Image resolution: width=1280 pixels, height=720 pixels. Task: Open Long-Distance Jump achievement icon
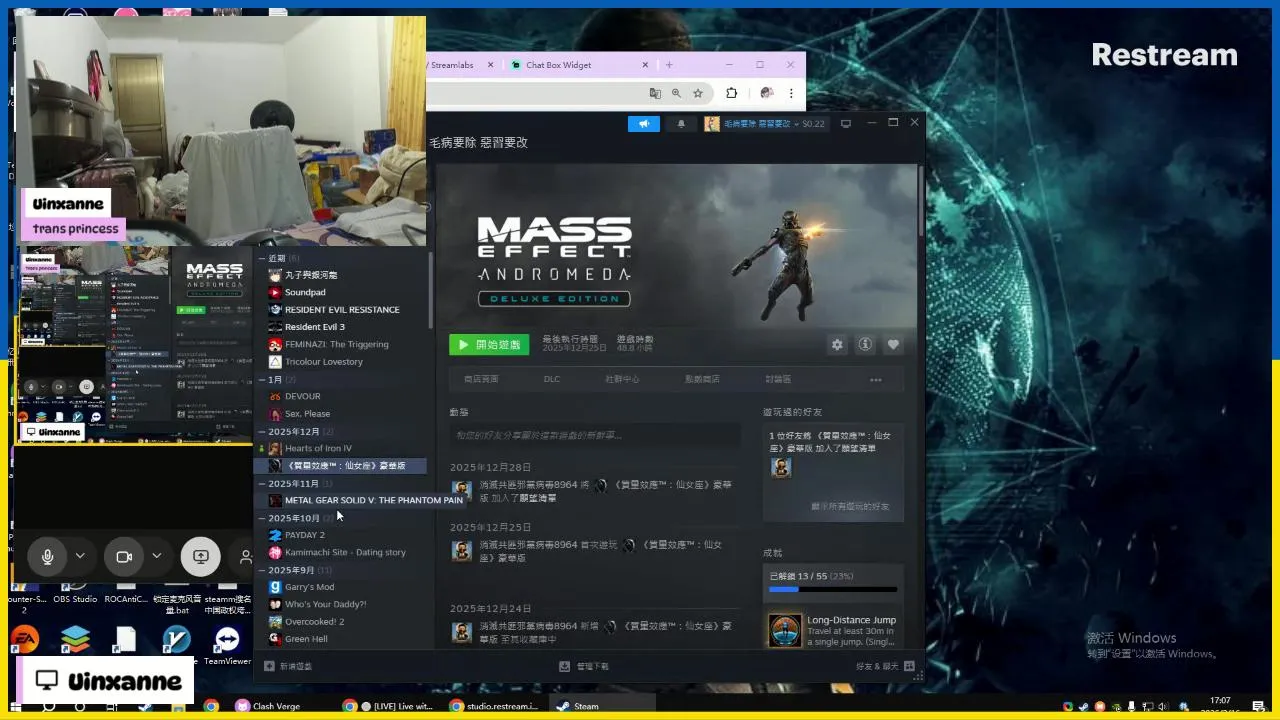click(x=785, y=630)
